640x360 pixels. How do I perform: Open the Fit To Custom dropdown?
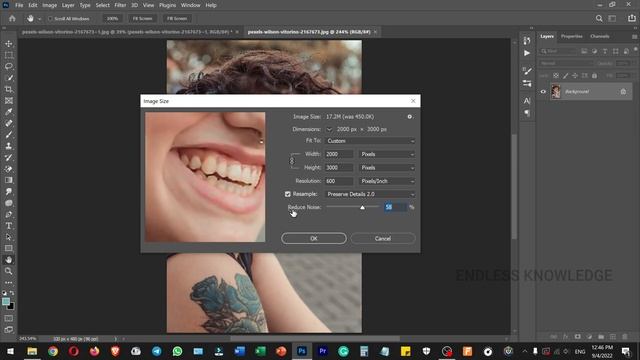point(370,141)
